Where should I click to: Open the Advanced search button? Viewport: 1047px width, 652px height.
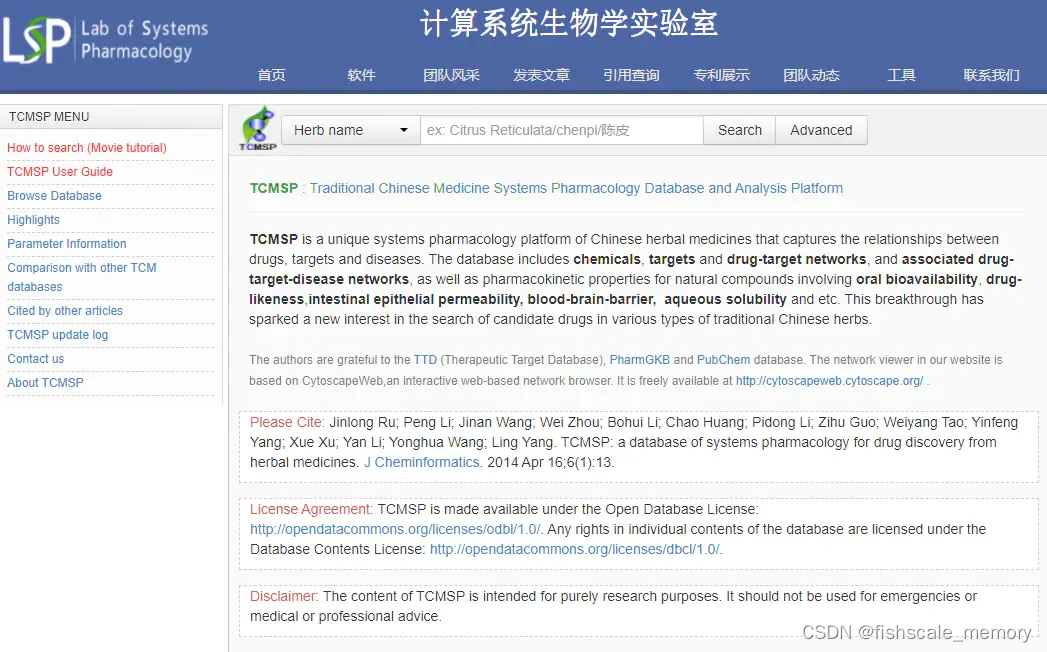(x=821, y=130)
